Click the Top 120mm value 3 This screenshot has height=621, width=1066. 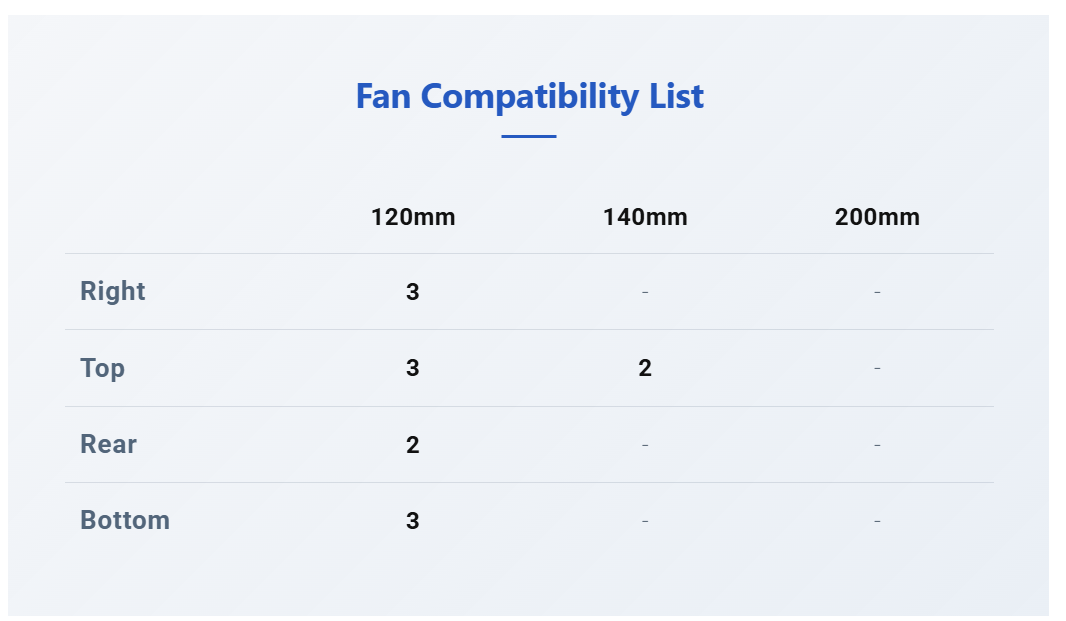413,368
